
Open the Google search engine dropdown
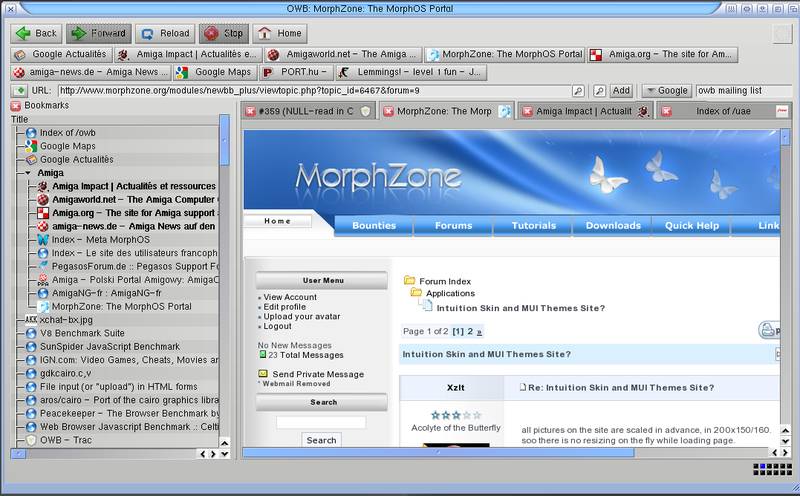pos(666,91)
